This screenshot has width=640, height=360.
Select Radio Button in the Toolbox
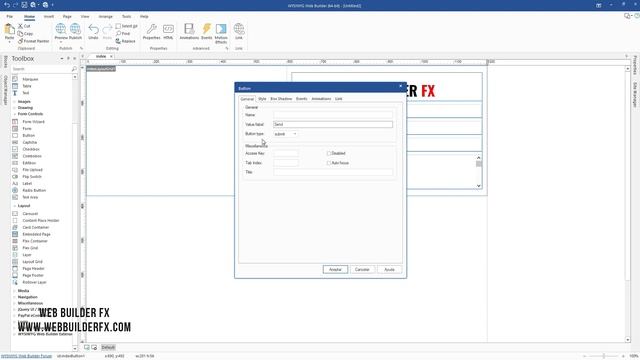pyautogui.click(x=34, y=191)
